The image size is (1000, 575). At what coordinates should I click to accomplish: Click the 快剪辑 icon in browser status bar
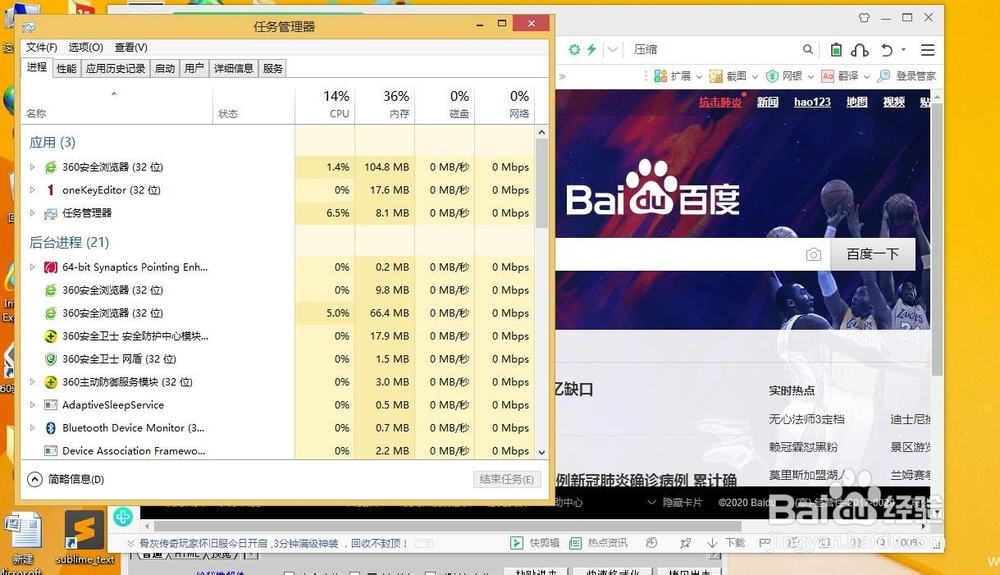point(517,542)
